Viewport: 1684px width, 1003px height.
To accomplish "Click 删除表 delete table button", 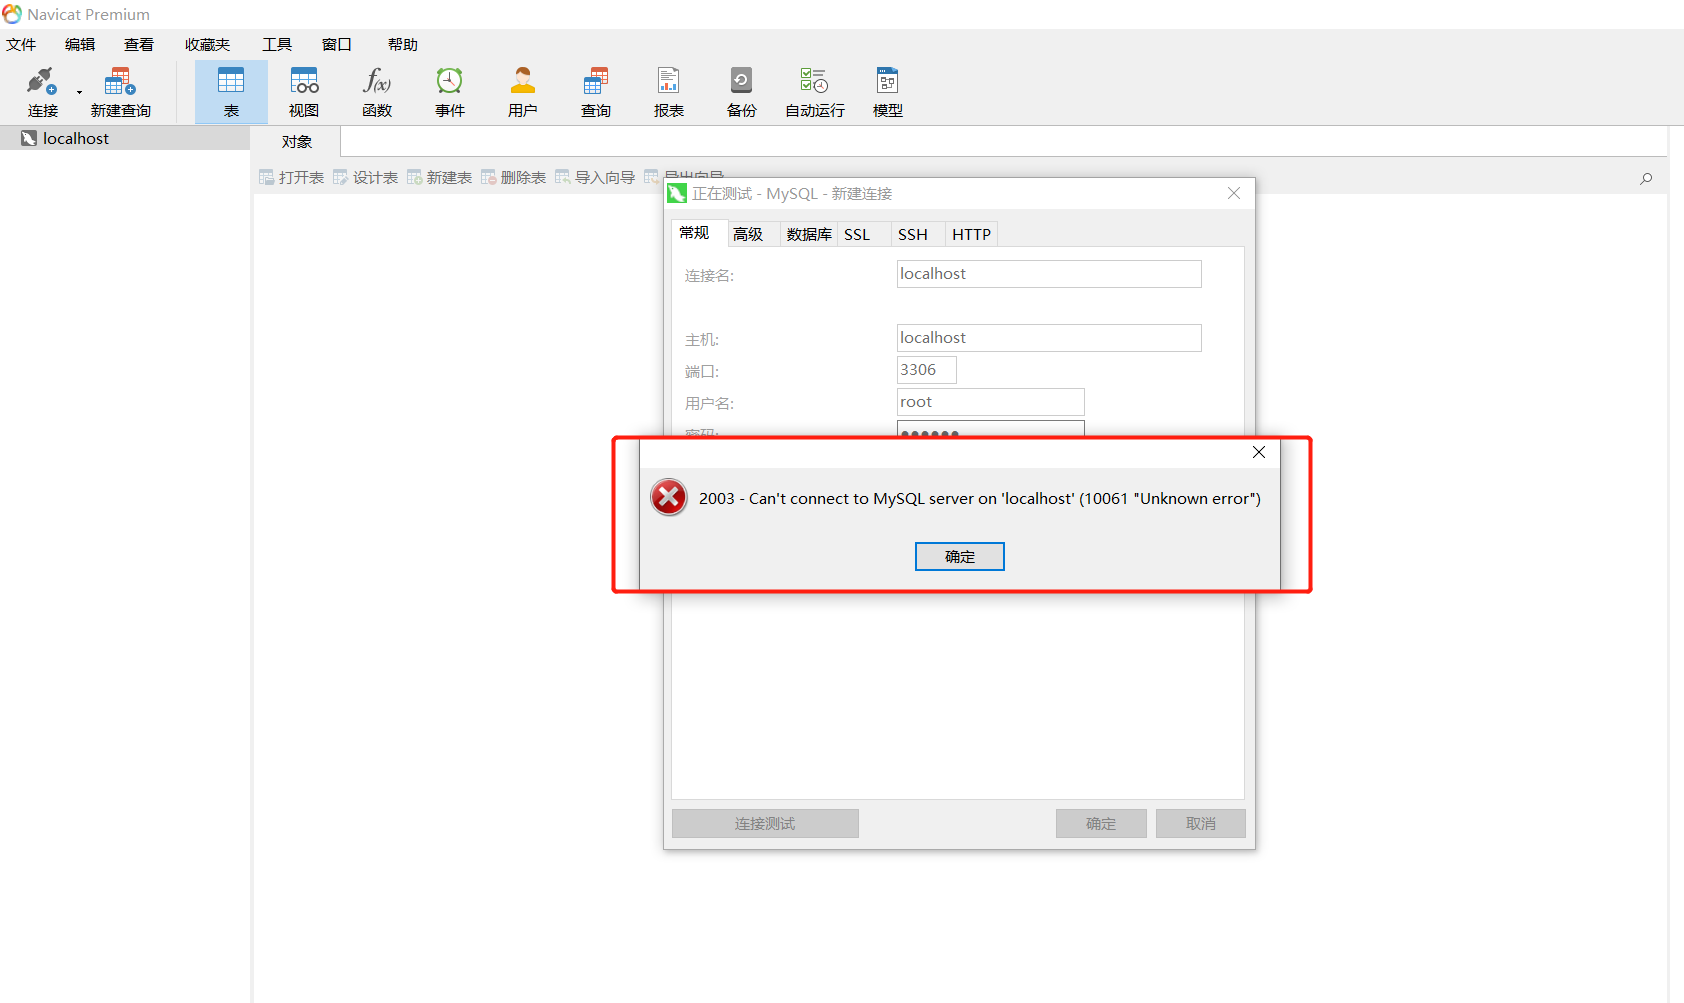I will click(514, 178).
